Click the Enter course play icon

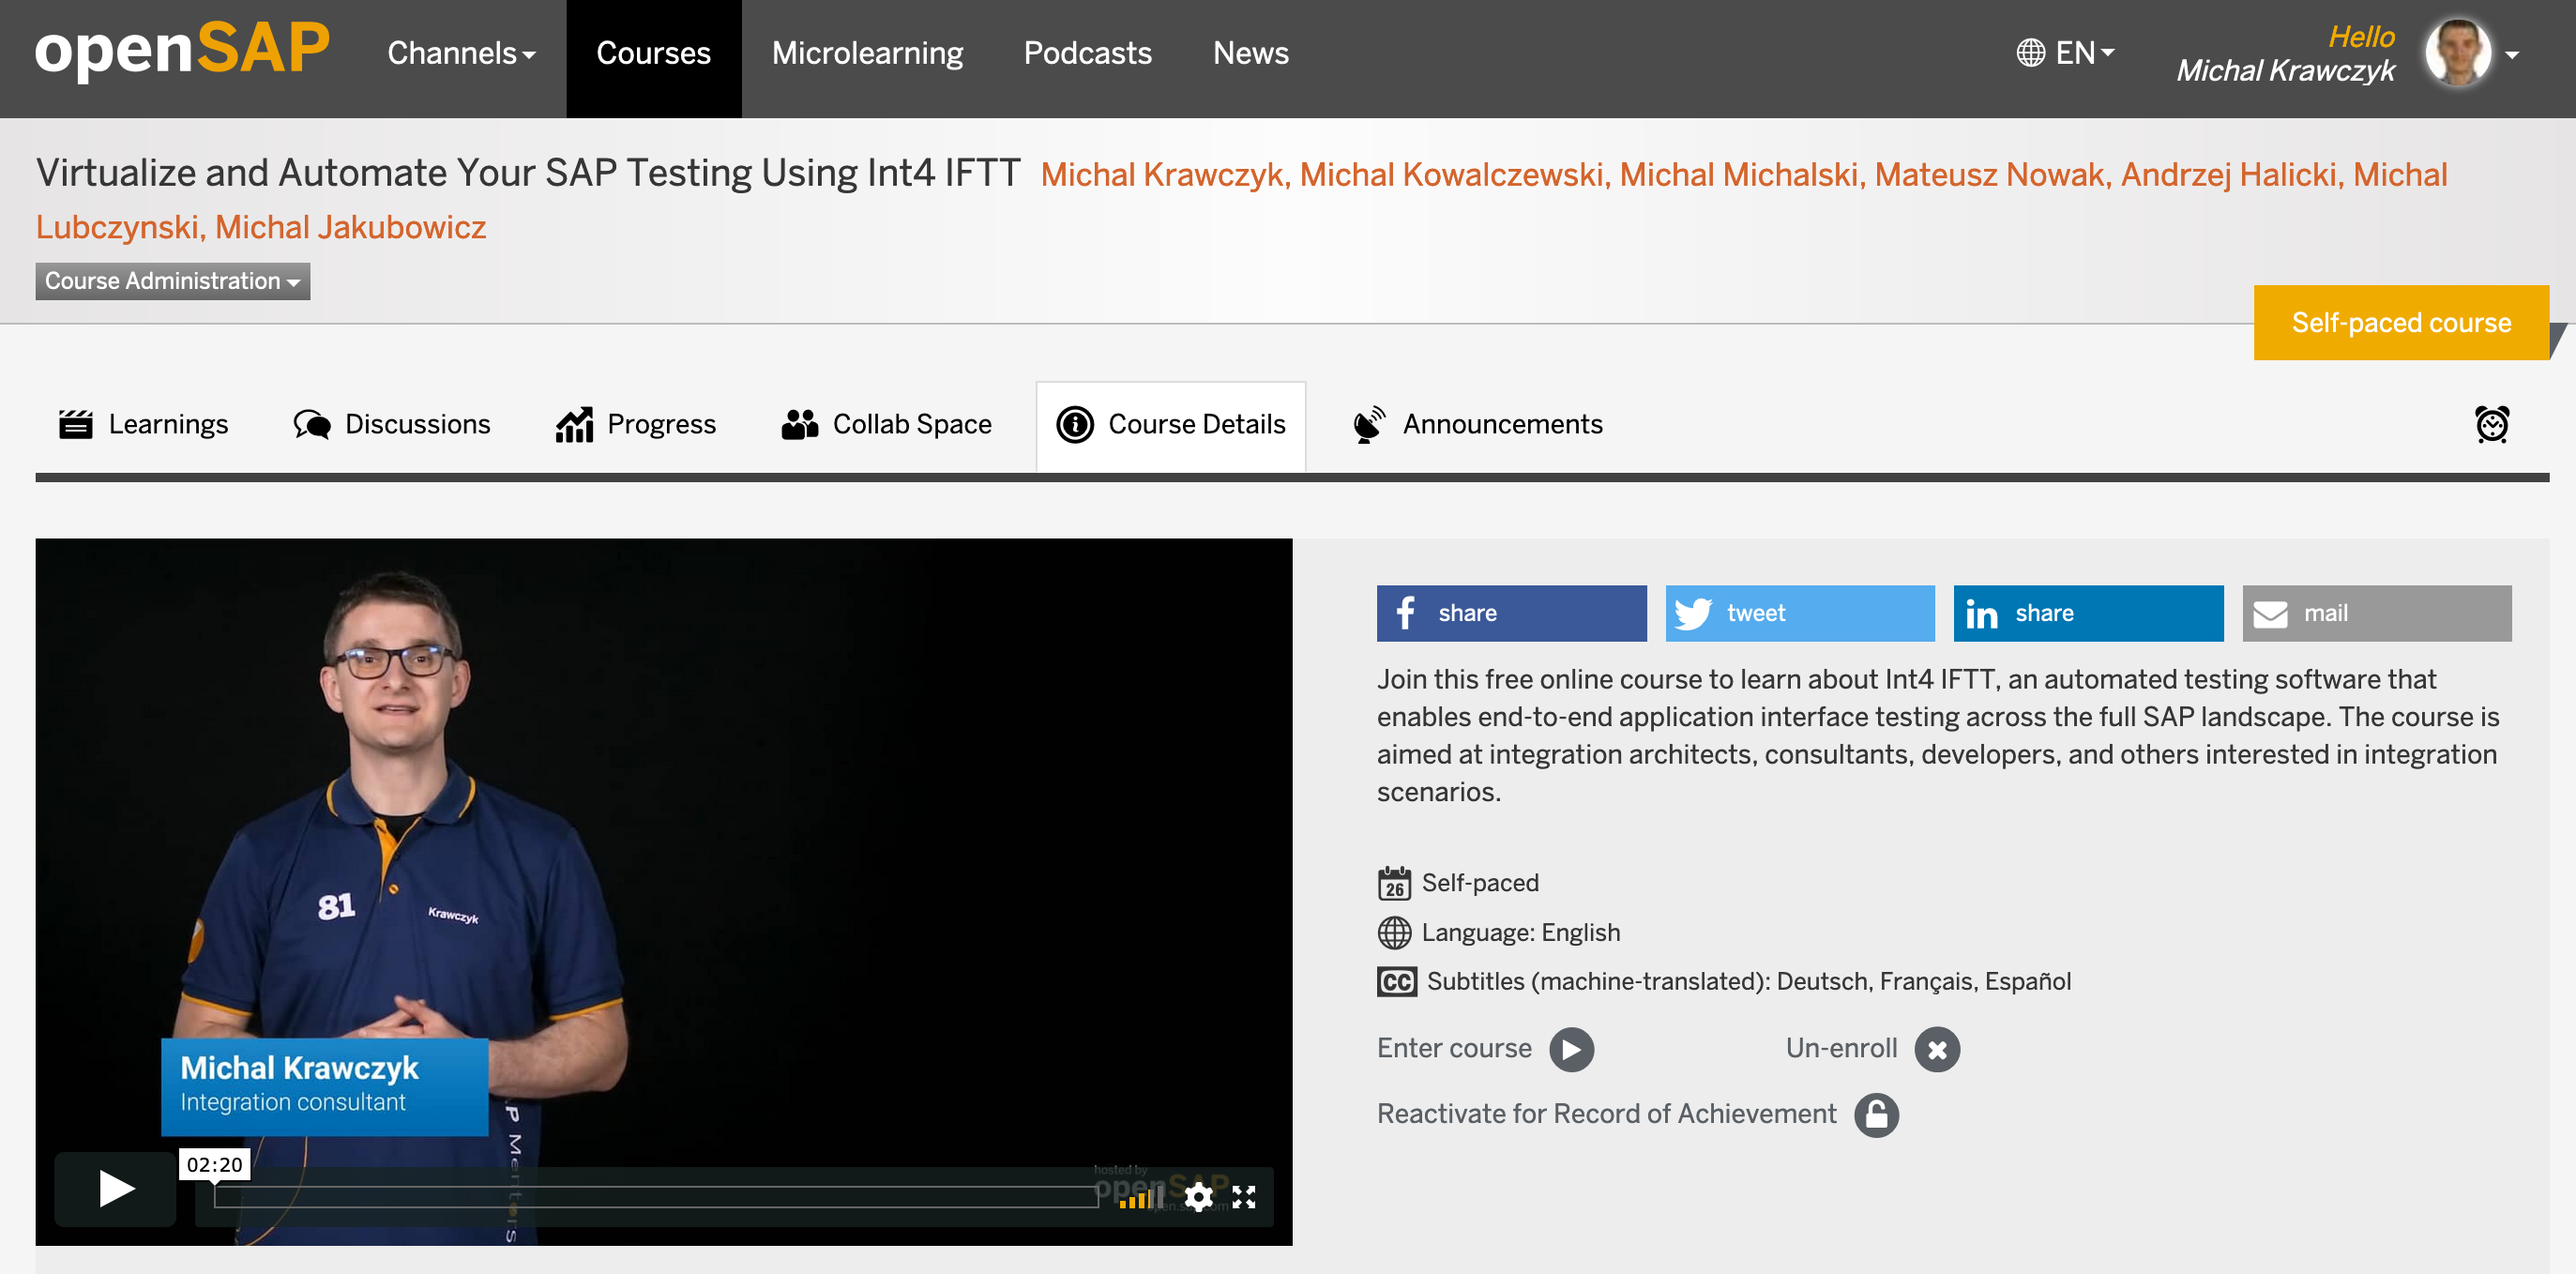(x=1571, y=1049)
